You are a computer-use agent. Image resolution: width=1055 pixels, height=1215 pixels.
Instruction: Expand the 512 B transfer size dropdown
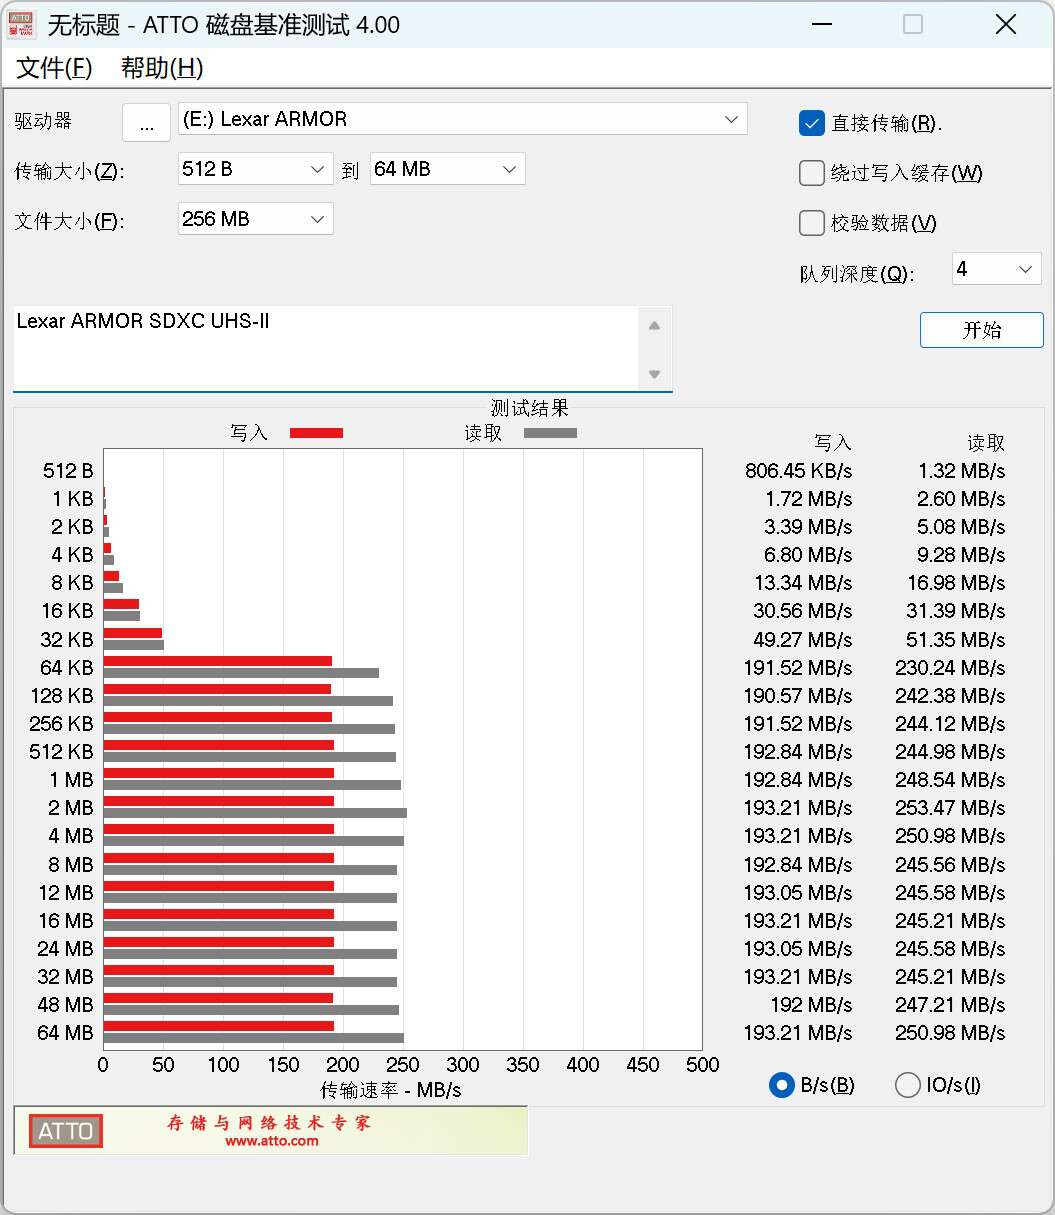255,169
